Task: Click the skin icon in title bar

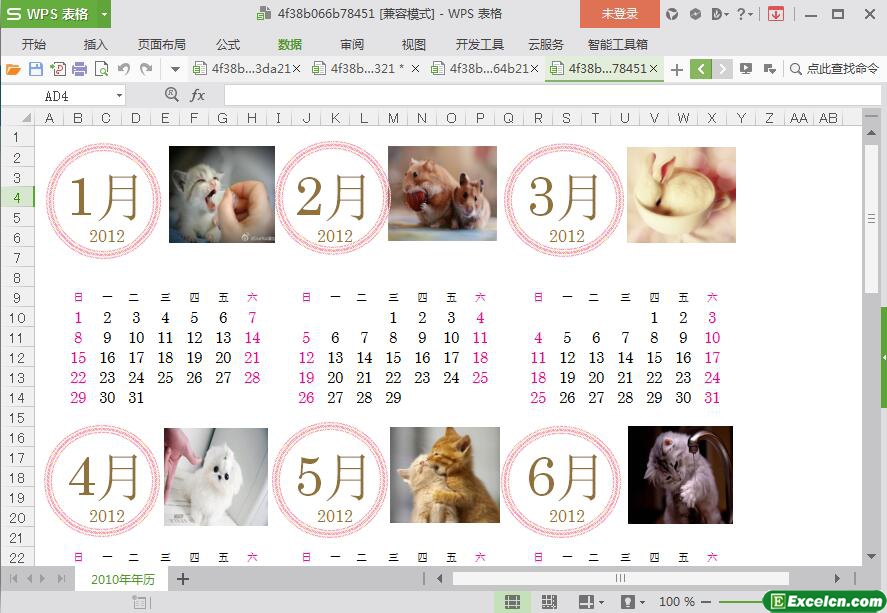Action: (671, 14)
